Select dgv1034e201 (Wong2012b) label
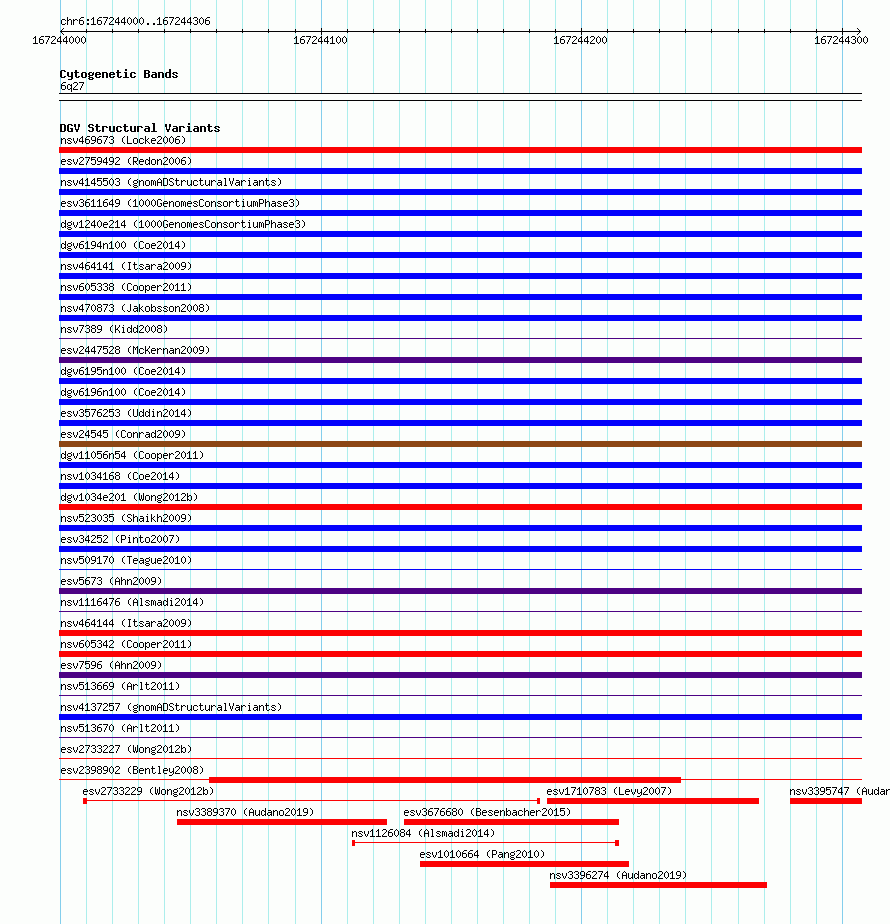The image size is (890, 924). tap(128, 497)
